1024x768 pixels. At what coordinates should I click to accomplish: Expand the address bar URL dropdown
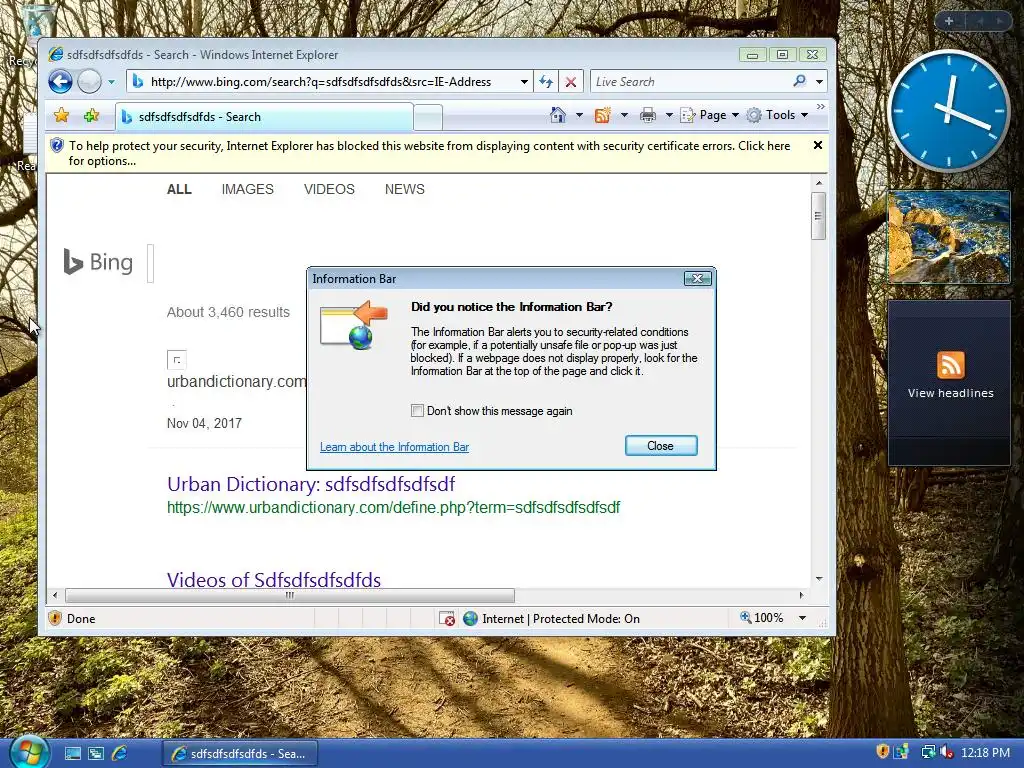[524, 82]
